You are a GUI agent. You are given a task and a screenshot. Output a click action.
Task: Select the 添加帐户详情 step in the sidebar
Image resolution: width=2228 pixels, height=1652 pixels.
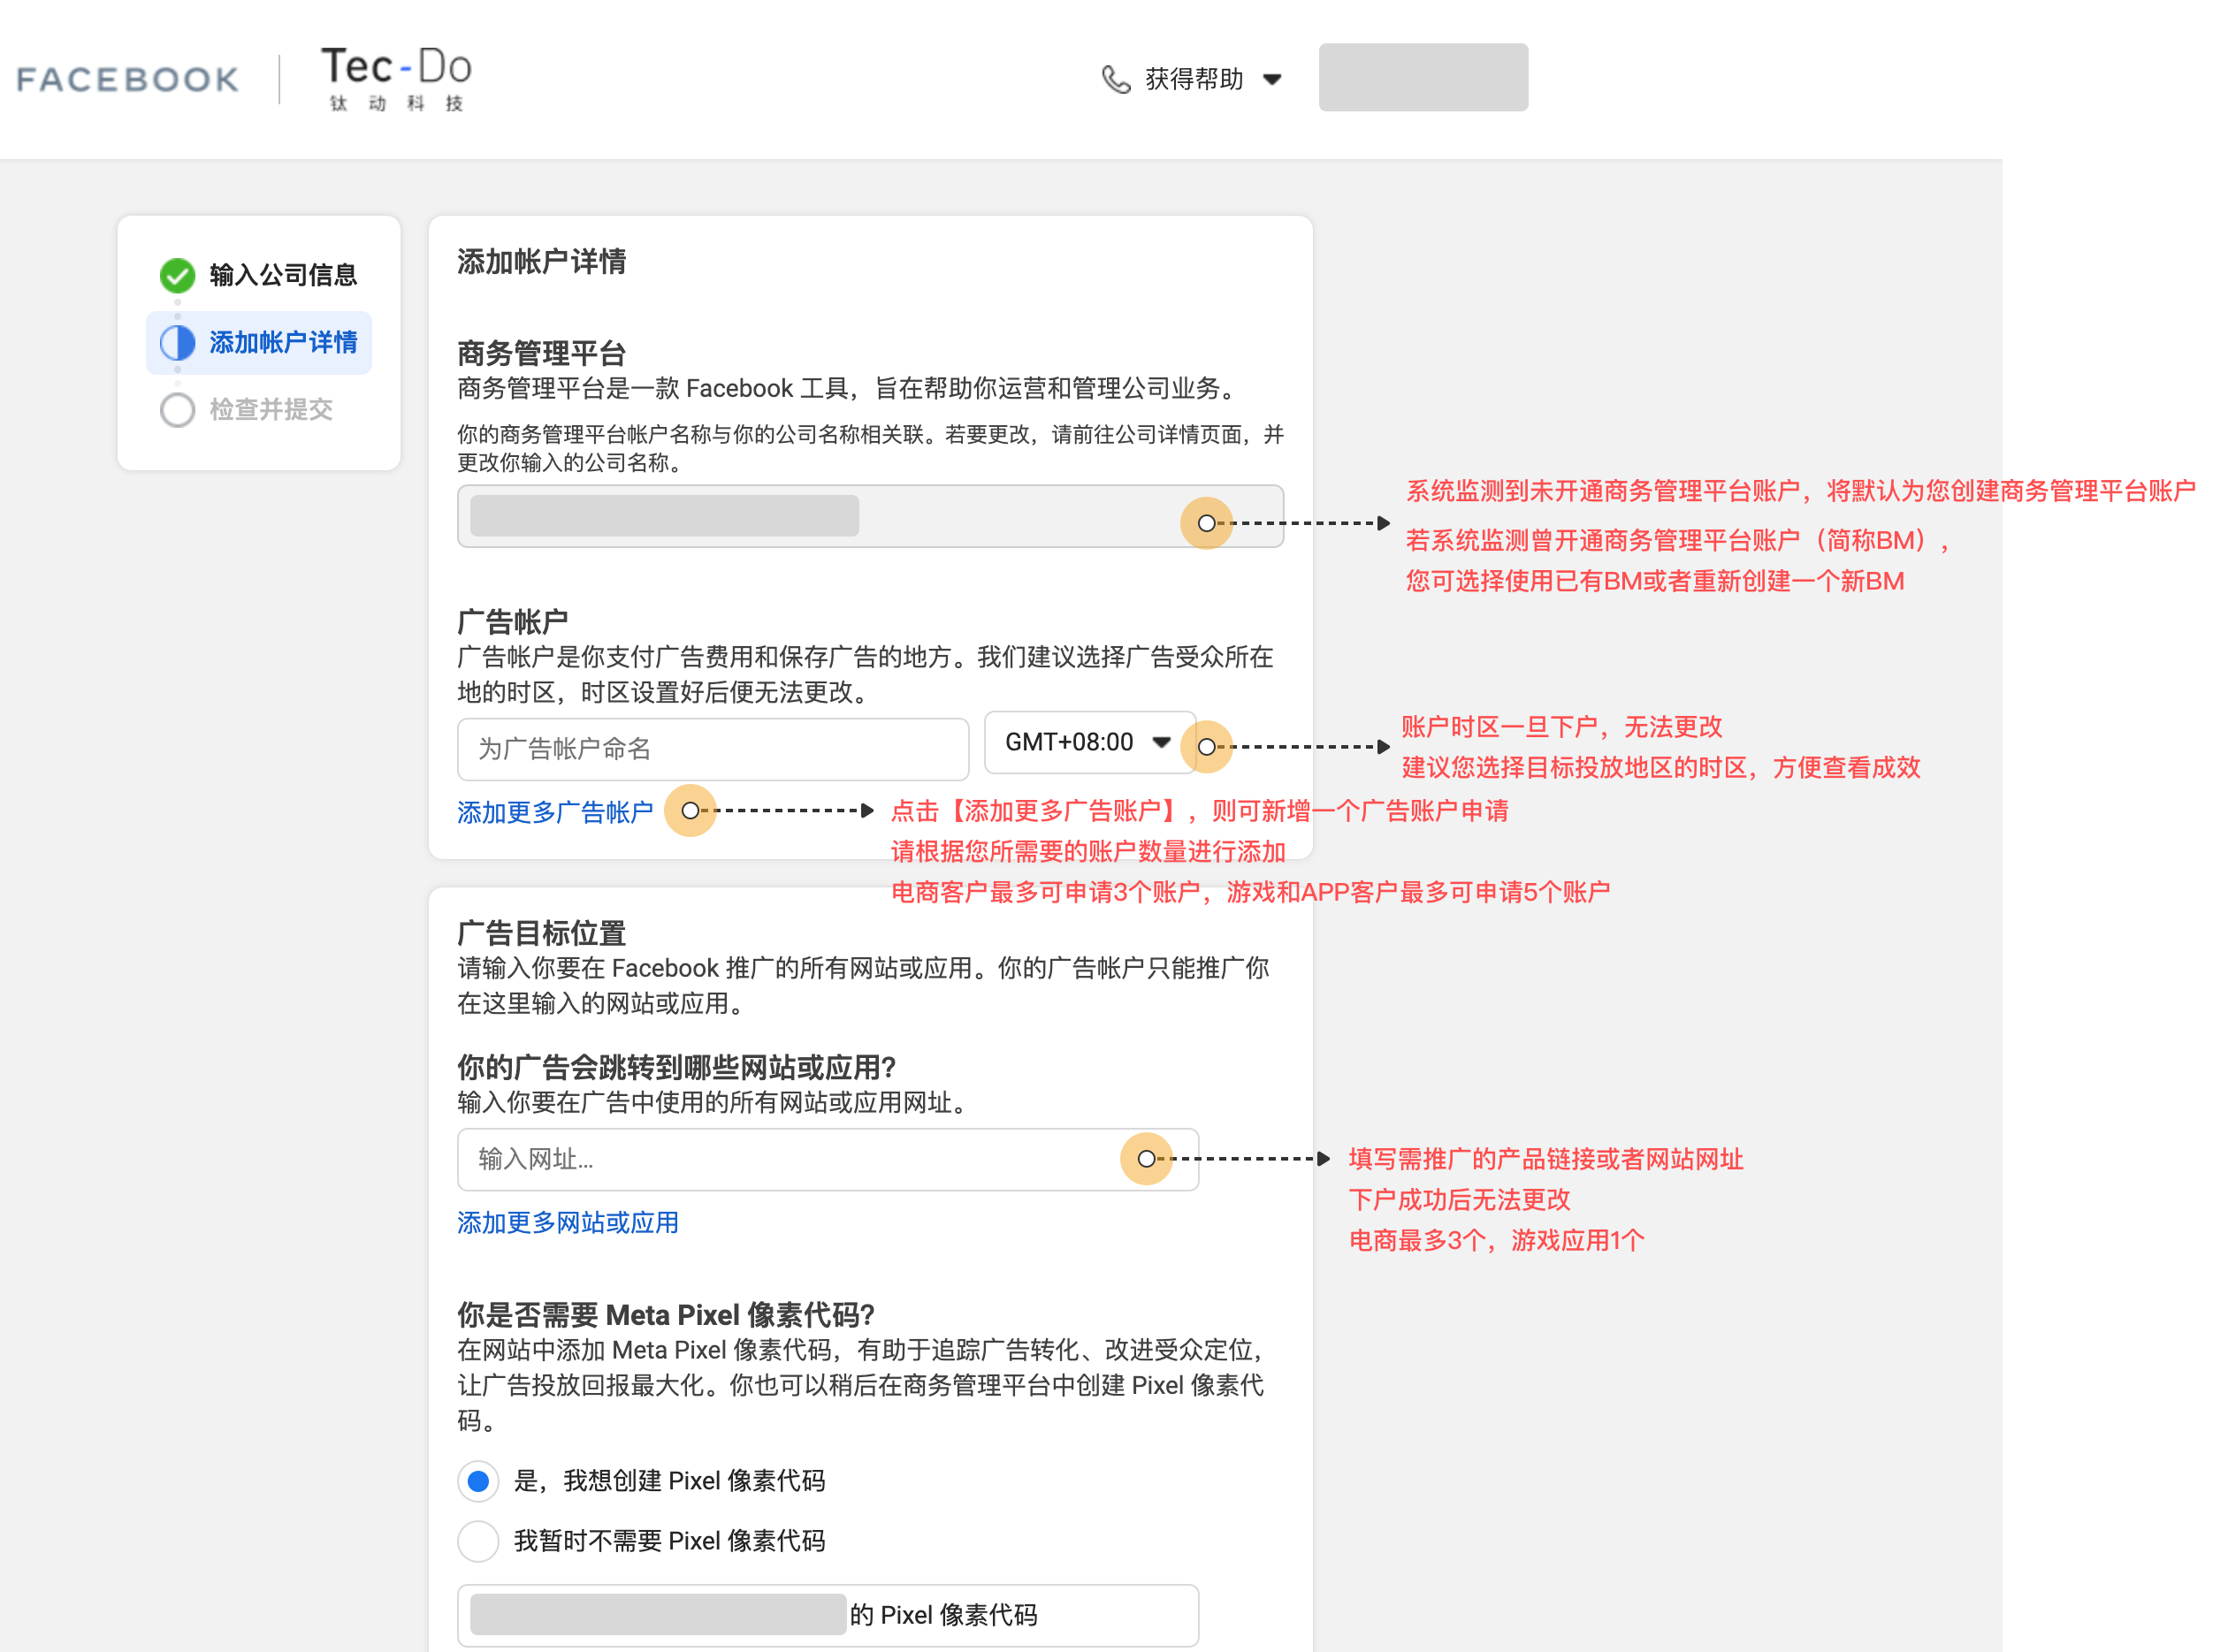259,343
